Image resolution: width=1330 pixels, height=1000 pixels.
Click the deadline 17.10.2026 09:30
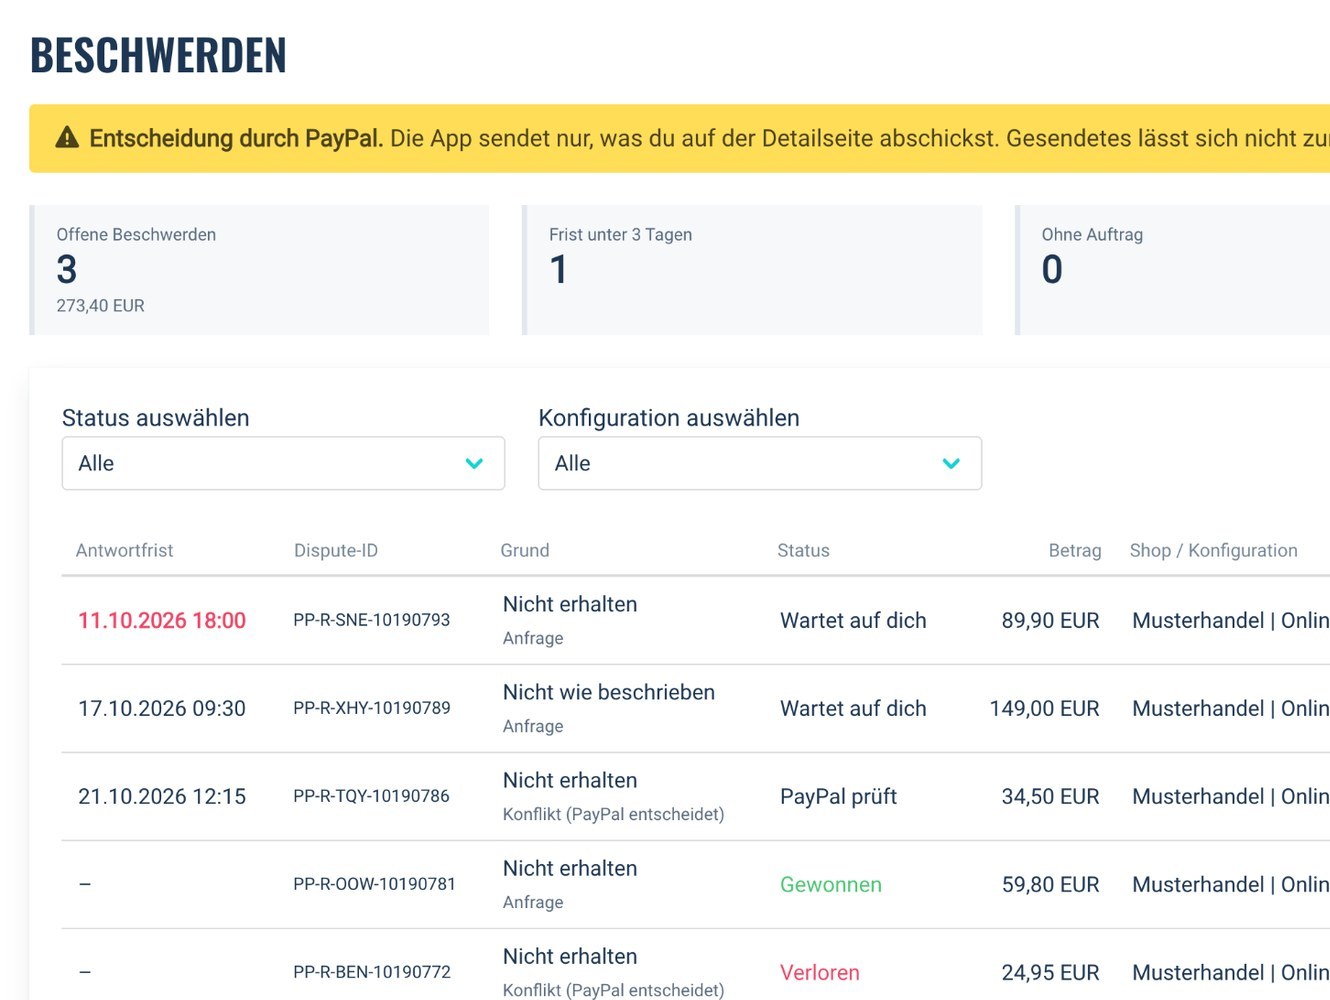[x=162, y=708]
